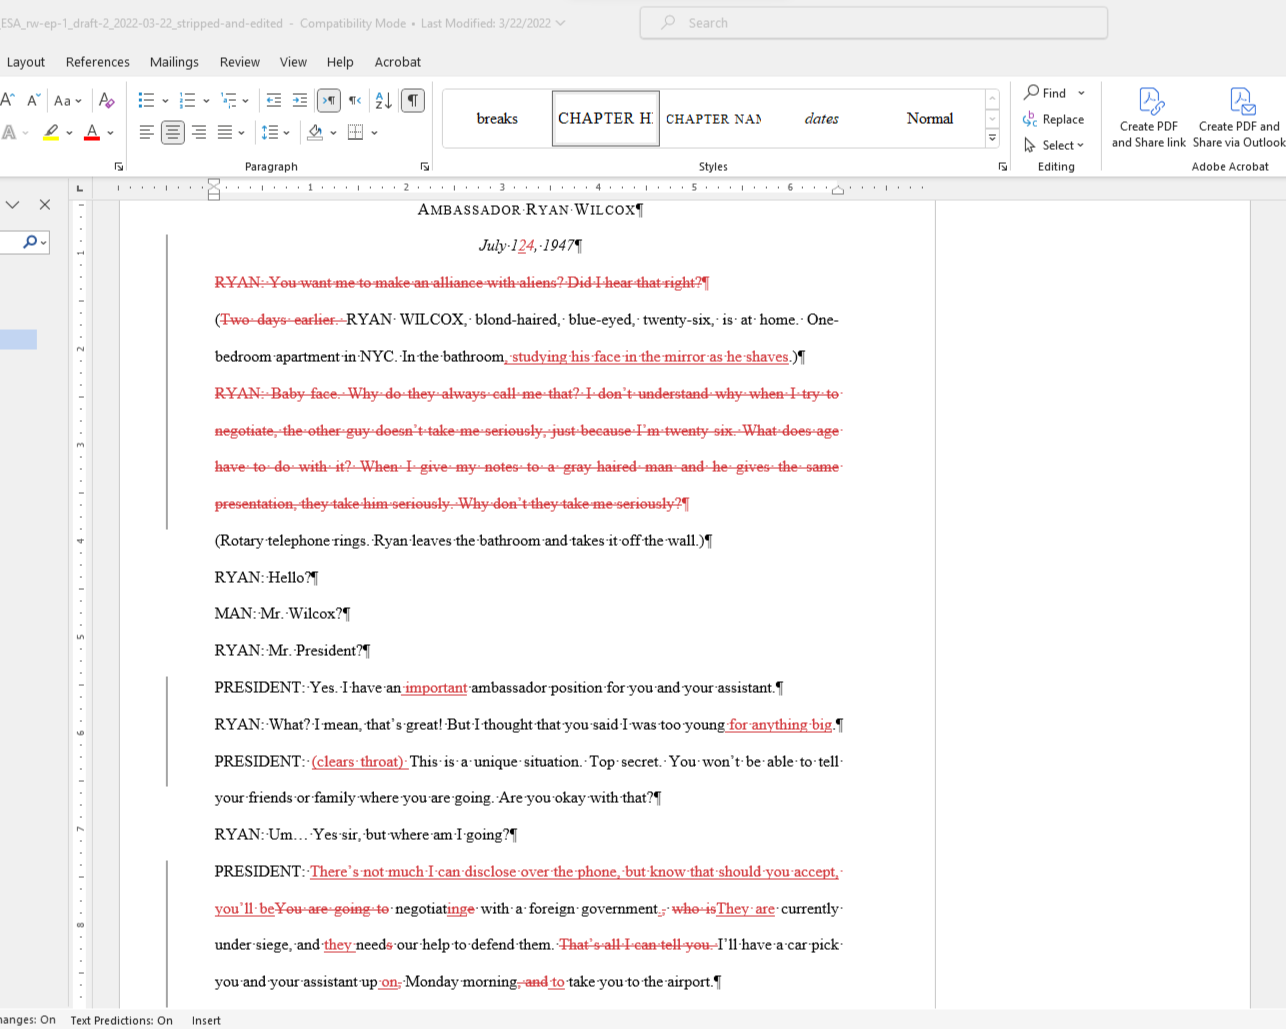Apply red font color
Viewport: 1286px width, 1029px height.
click(x=92, y=132)
